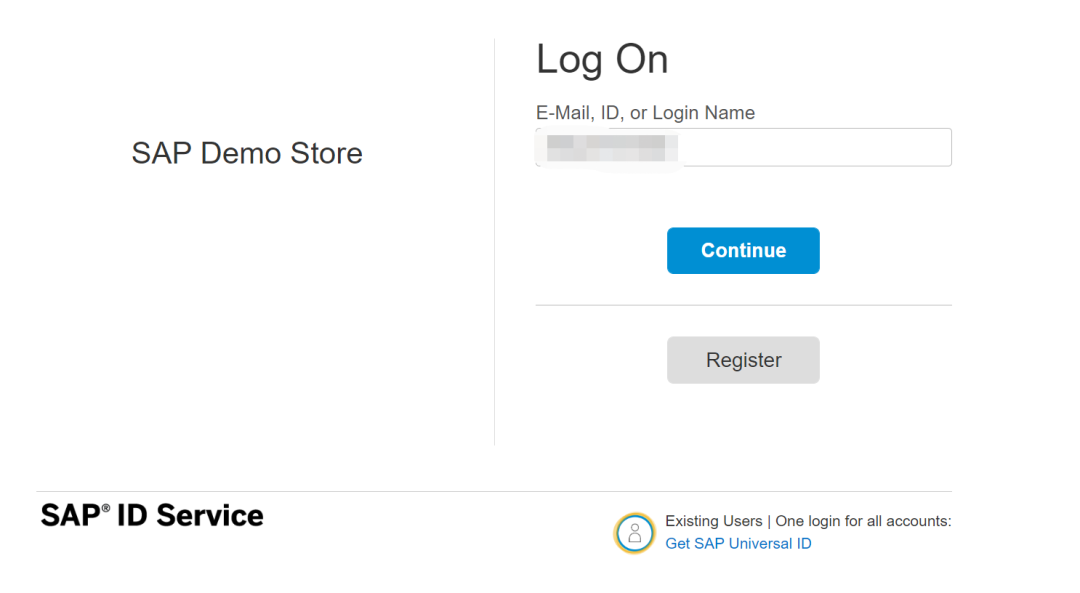Image resolution: width=1080 pixels, height=593 pixels.
Task: Click the SAP ID Service logo text
Action: (x=152, y=516)
